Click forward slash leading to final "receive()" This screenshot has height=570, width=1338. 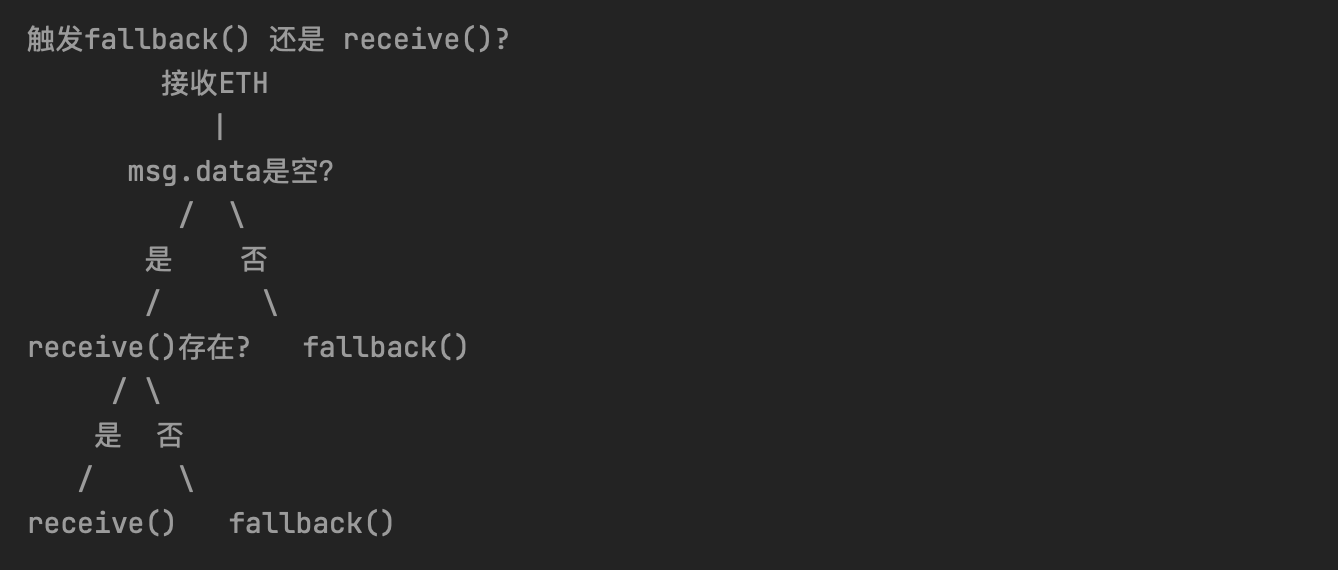[85, 480]
